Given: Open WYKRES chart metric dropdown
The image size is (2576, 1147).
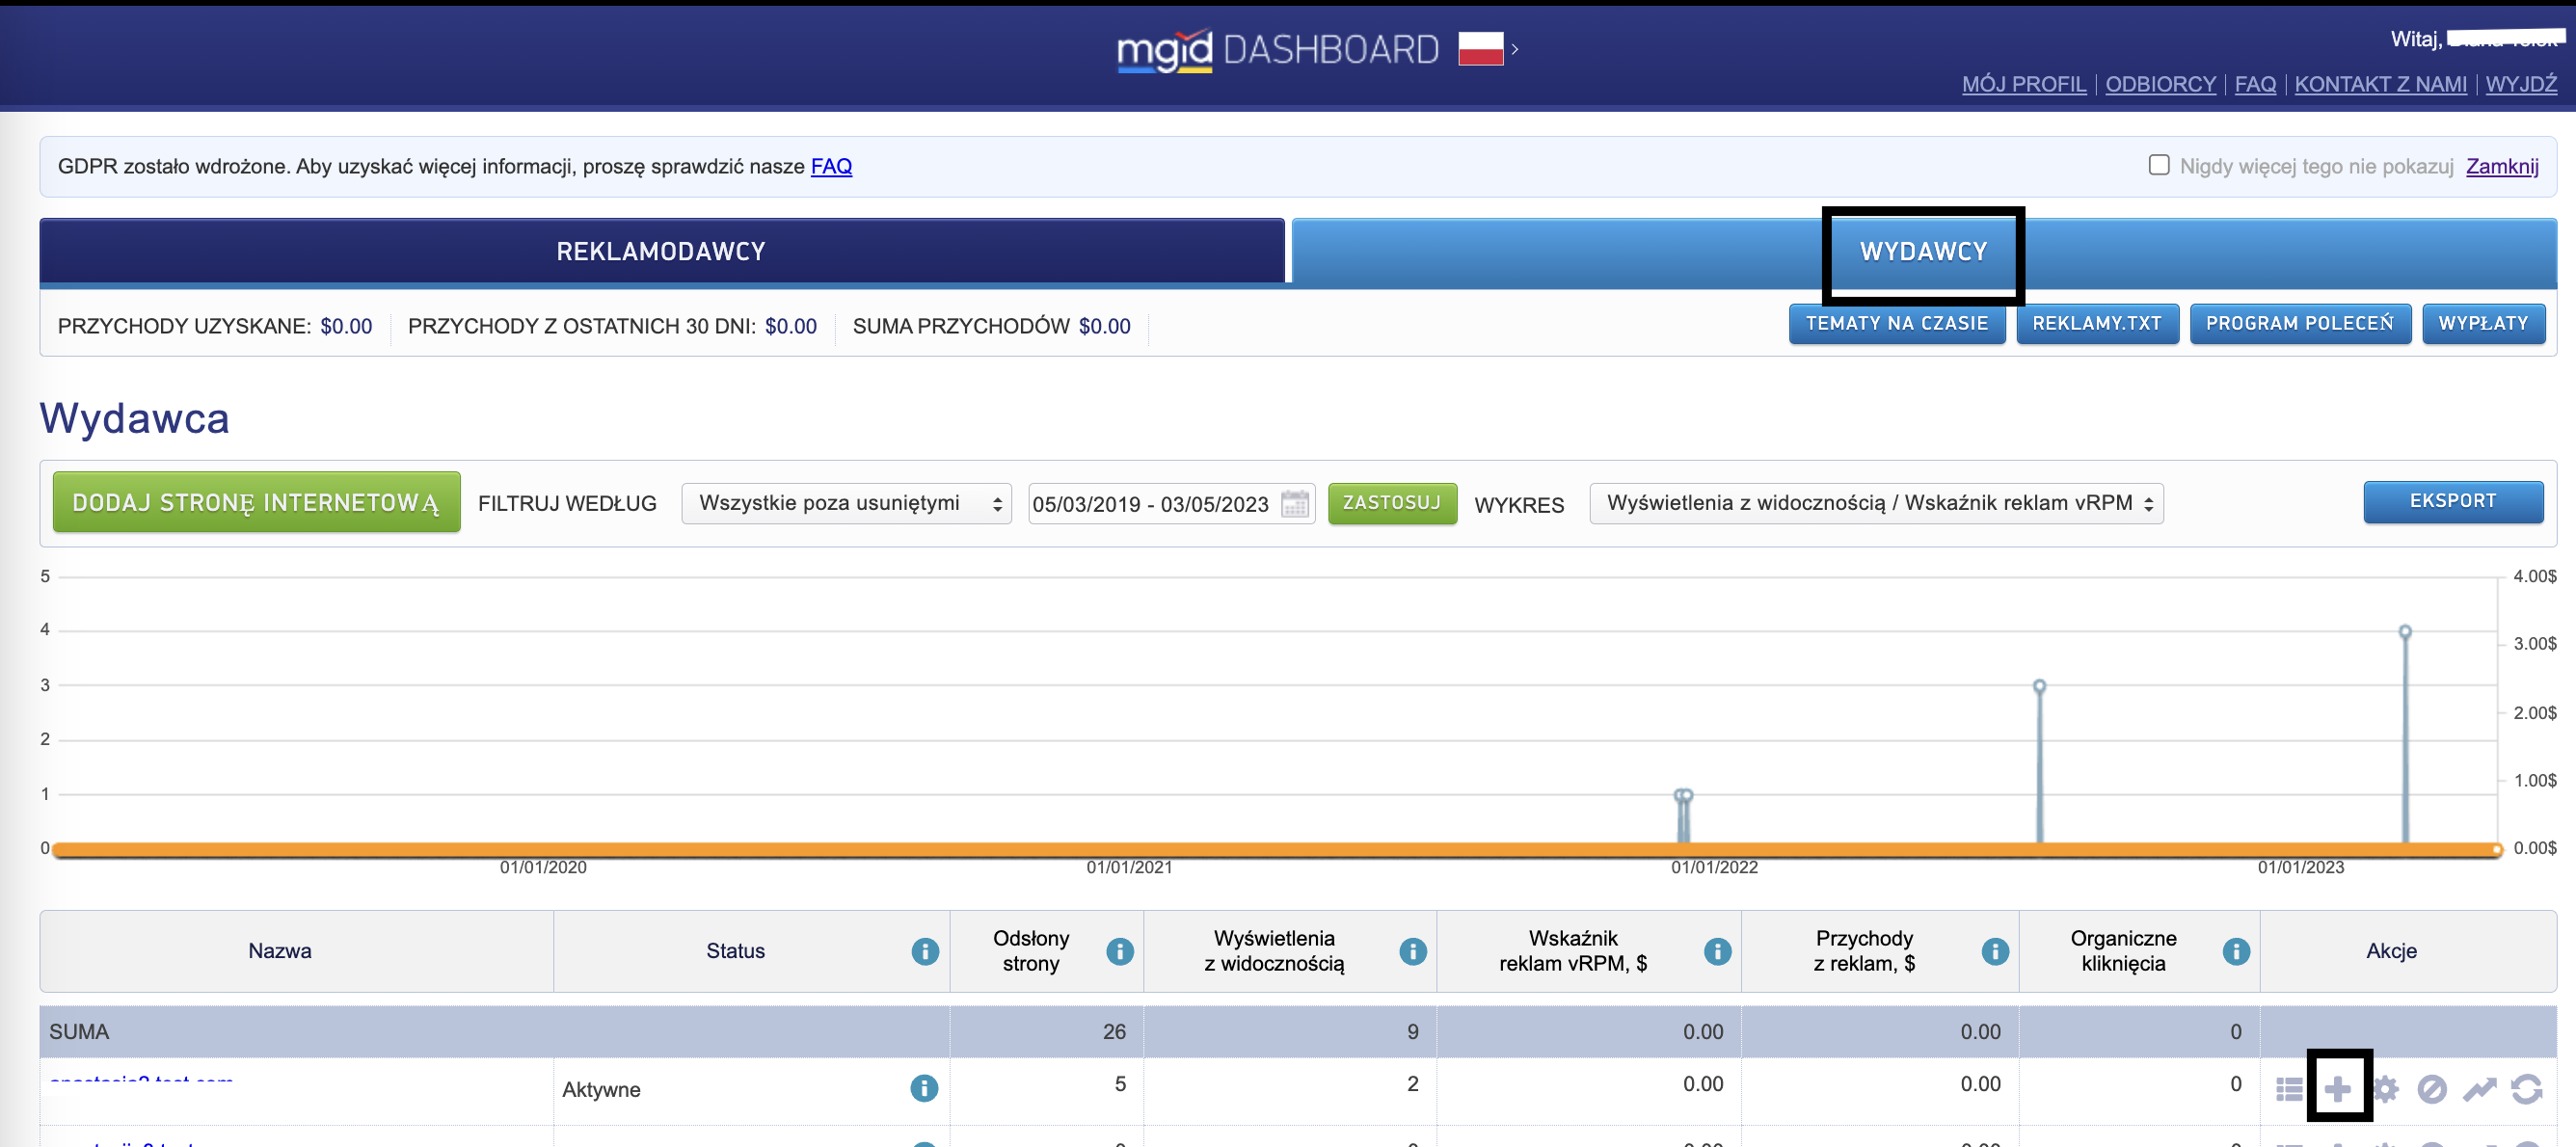Looking at the screenshot, I should click(x=1876, y=503).
